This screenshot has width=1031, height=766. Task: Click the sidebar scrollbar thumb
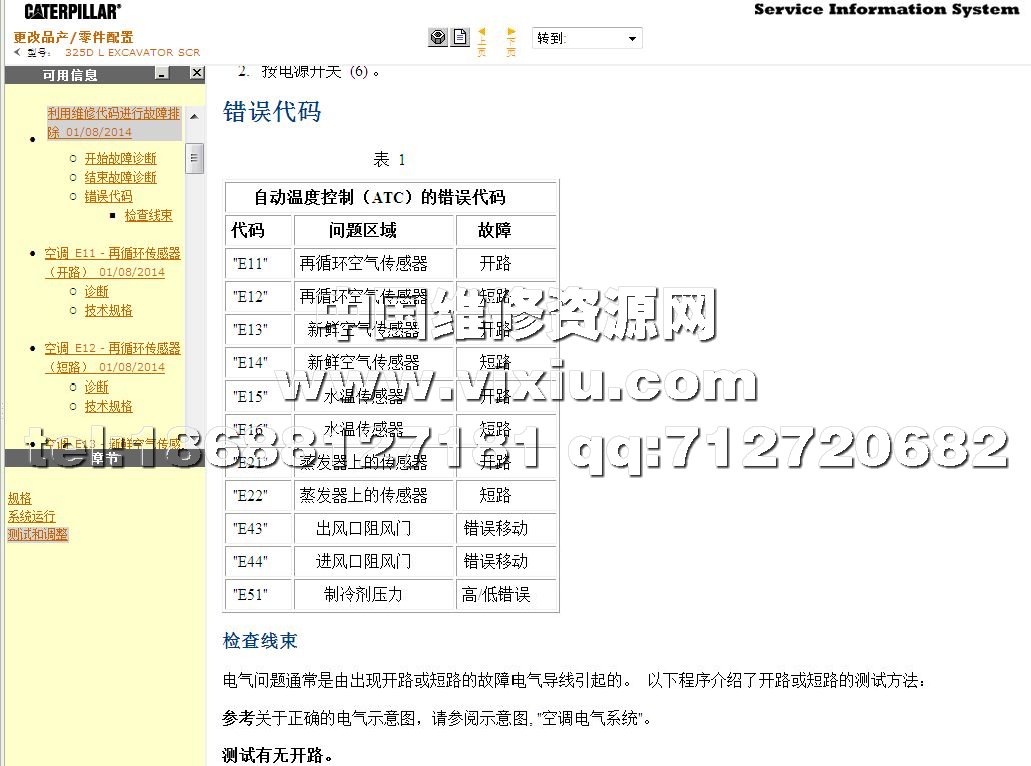(196, 157)
